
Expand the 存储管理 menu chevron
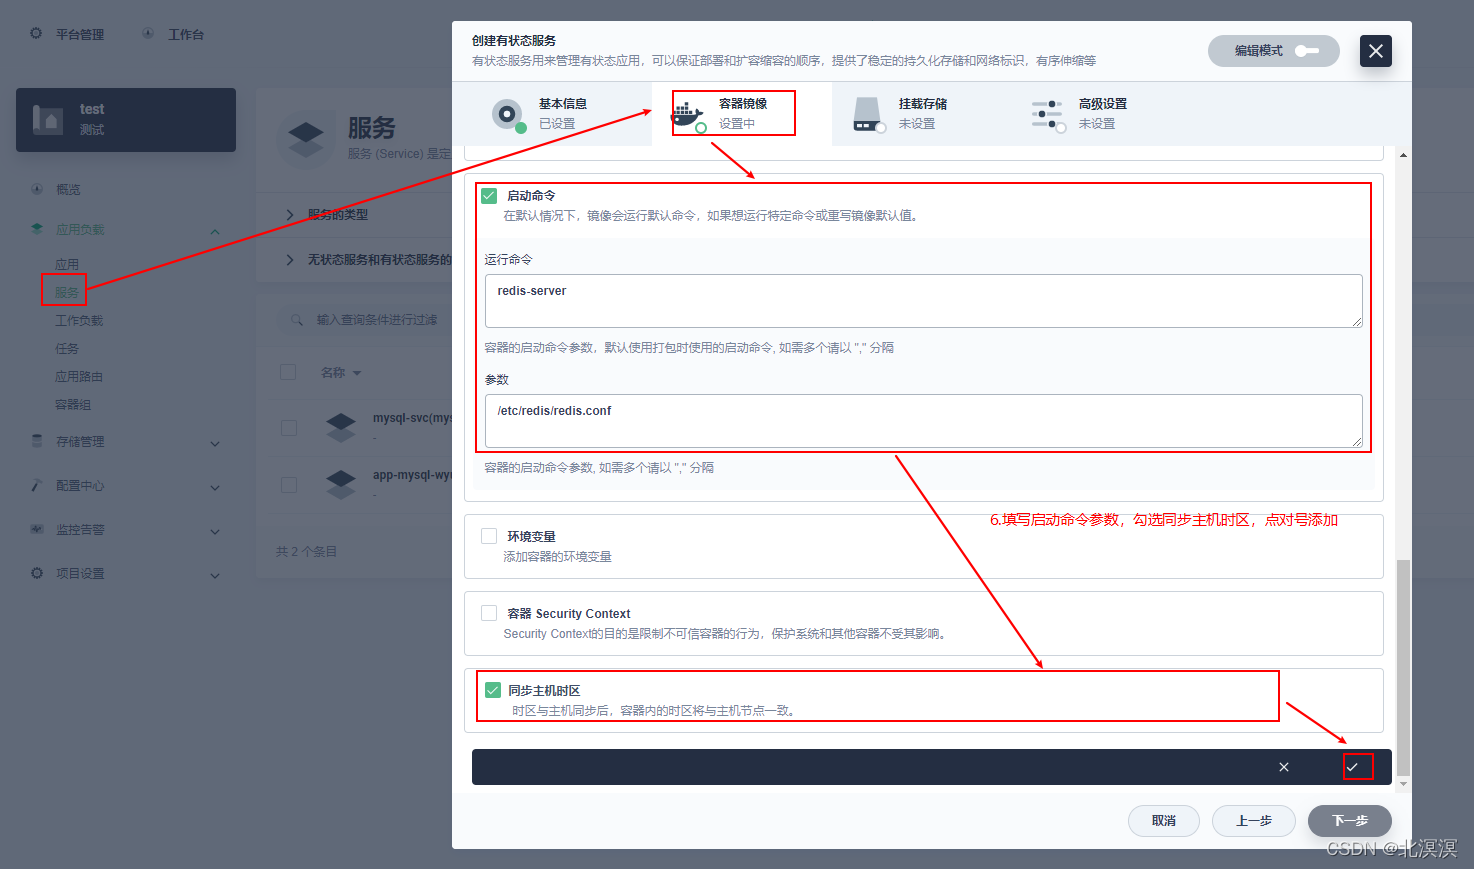[x=215, y=444]
